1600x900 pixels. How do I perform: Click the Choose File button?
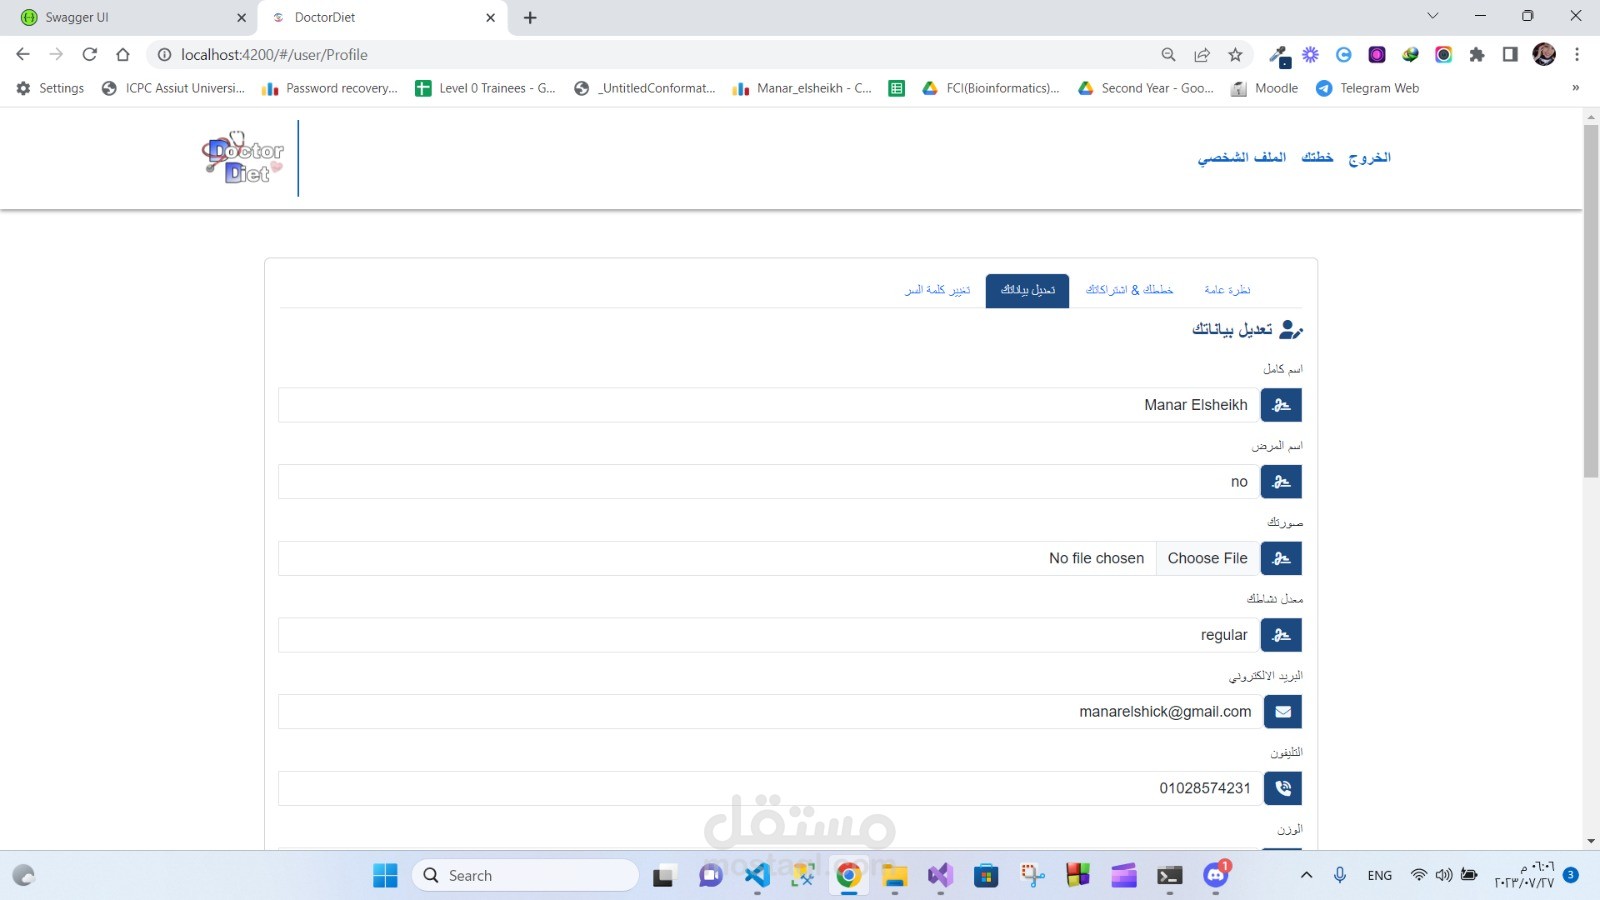tap(1207, 558)
